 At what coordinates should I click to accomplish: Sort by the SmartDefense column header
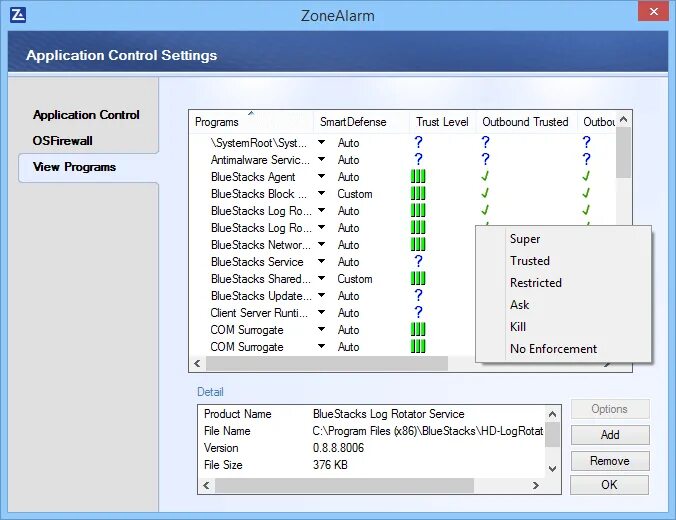(x=361, y=122)
